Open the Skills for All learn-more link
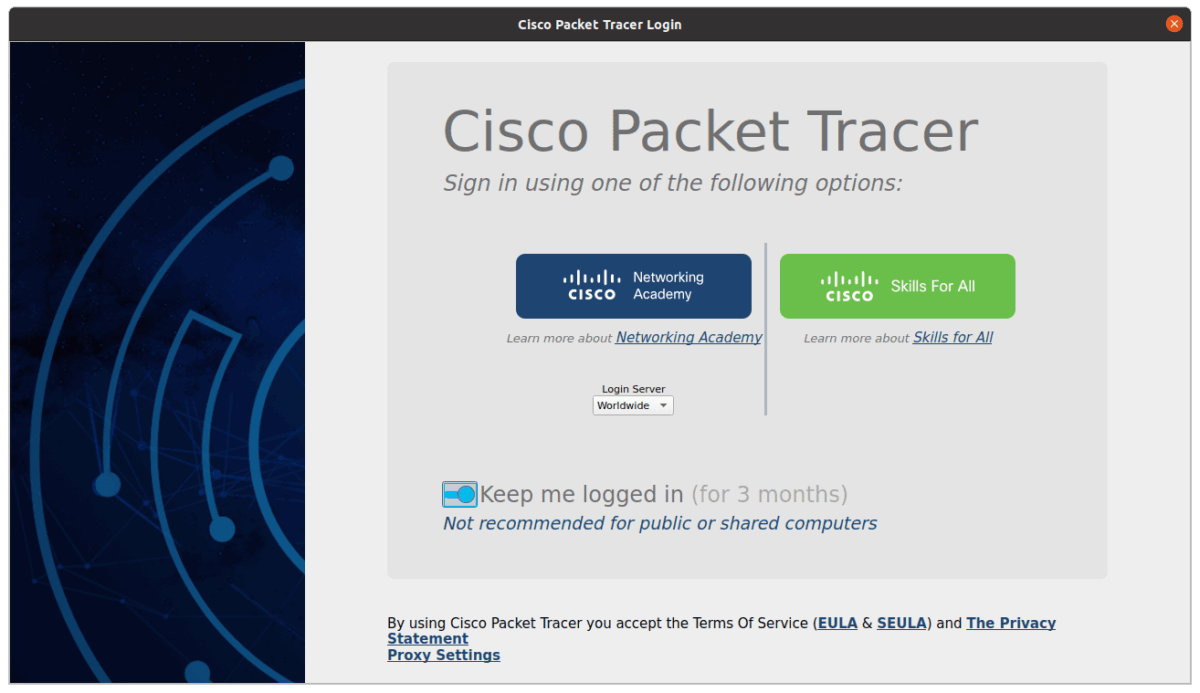The image size is (1200, 693). [x=952, y=338]
